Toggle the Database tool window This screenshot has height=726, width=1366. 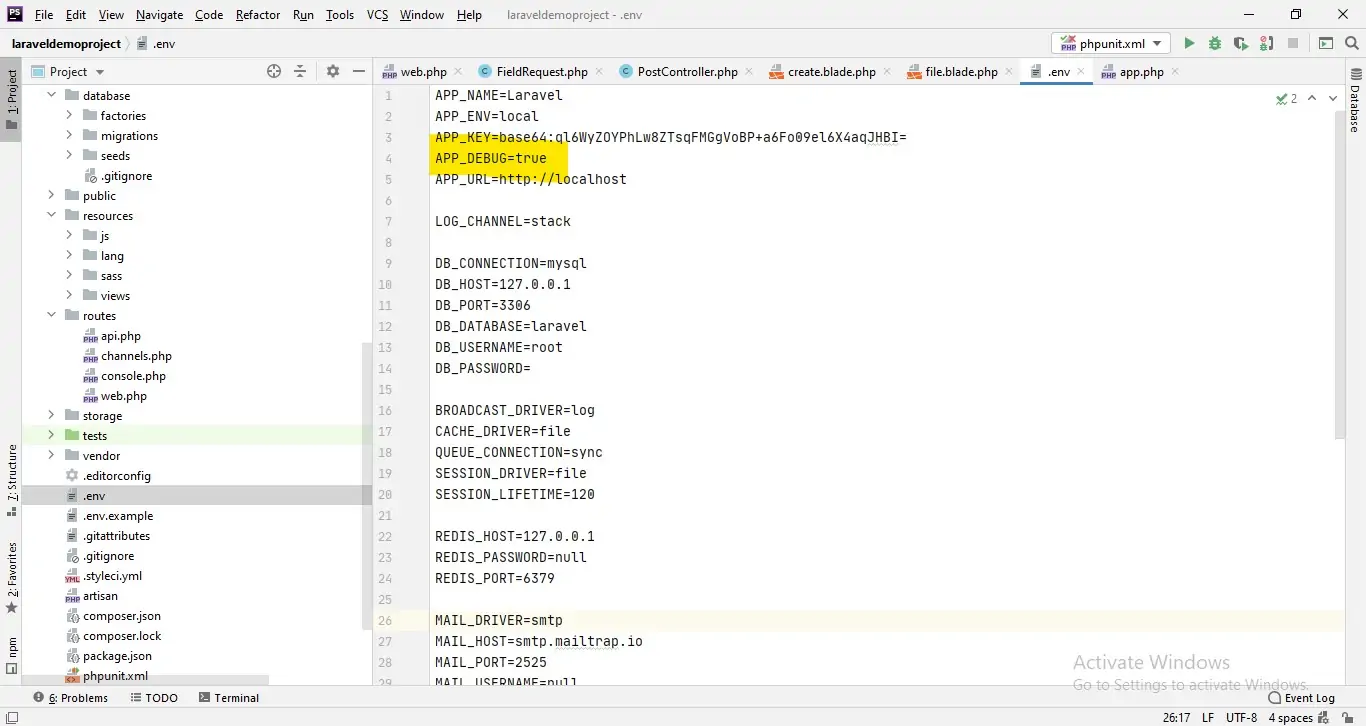tap(1355, 100)
